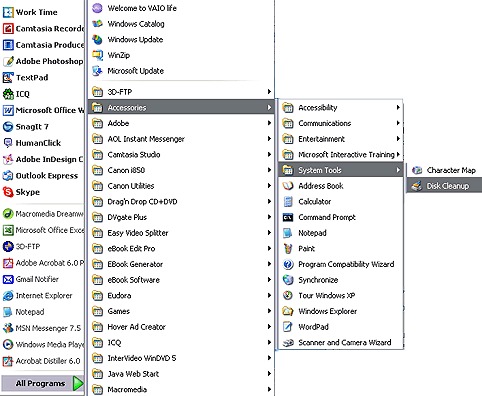Click the Outlook Express icon
The width and height of the screenshot is (482, 396).
(x=8, y=176)
